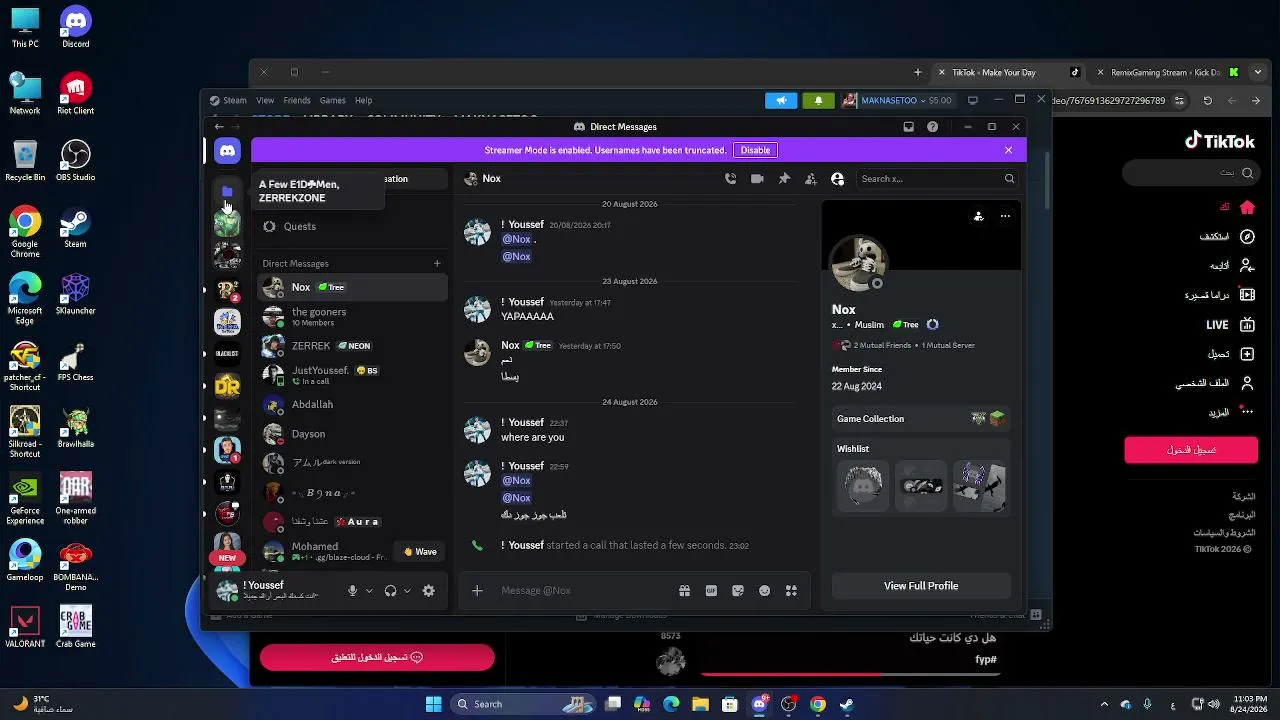Open TikTok LIVE section
The width and height of the screenshot is (1280, 720).
1230,325
